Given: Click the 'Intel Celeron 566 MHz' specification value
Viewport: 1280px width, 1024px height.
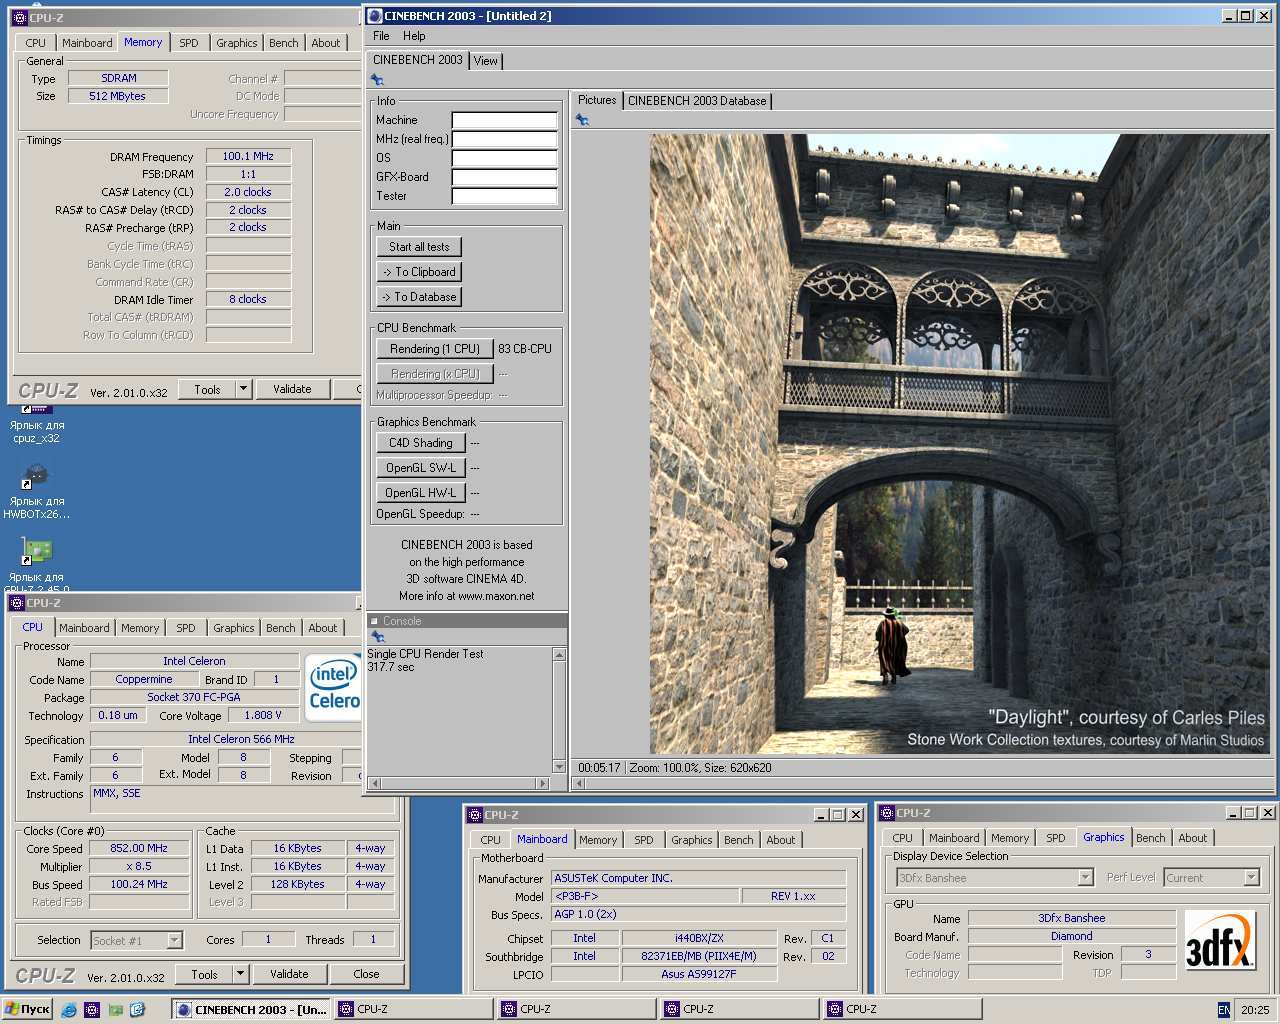Looking at the screenshot, I should [x=241, y=739].
